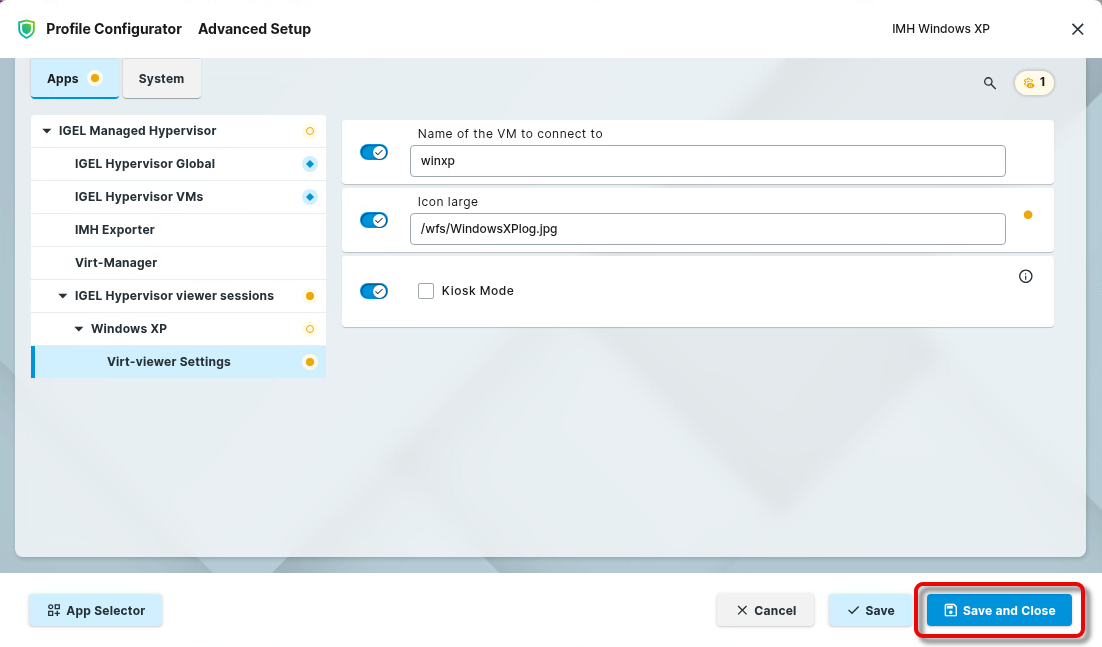Toggle the switch for Name of the VM
Screen dimensions: 1102x647
coord(374,152)
